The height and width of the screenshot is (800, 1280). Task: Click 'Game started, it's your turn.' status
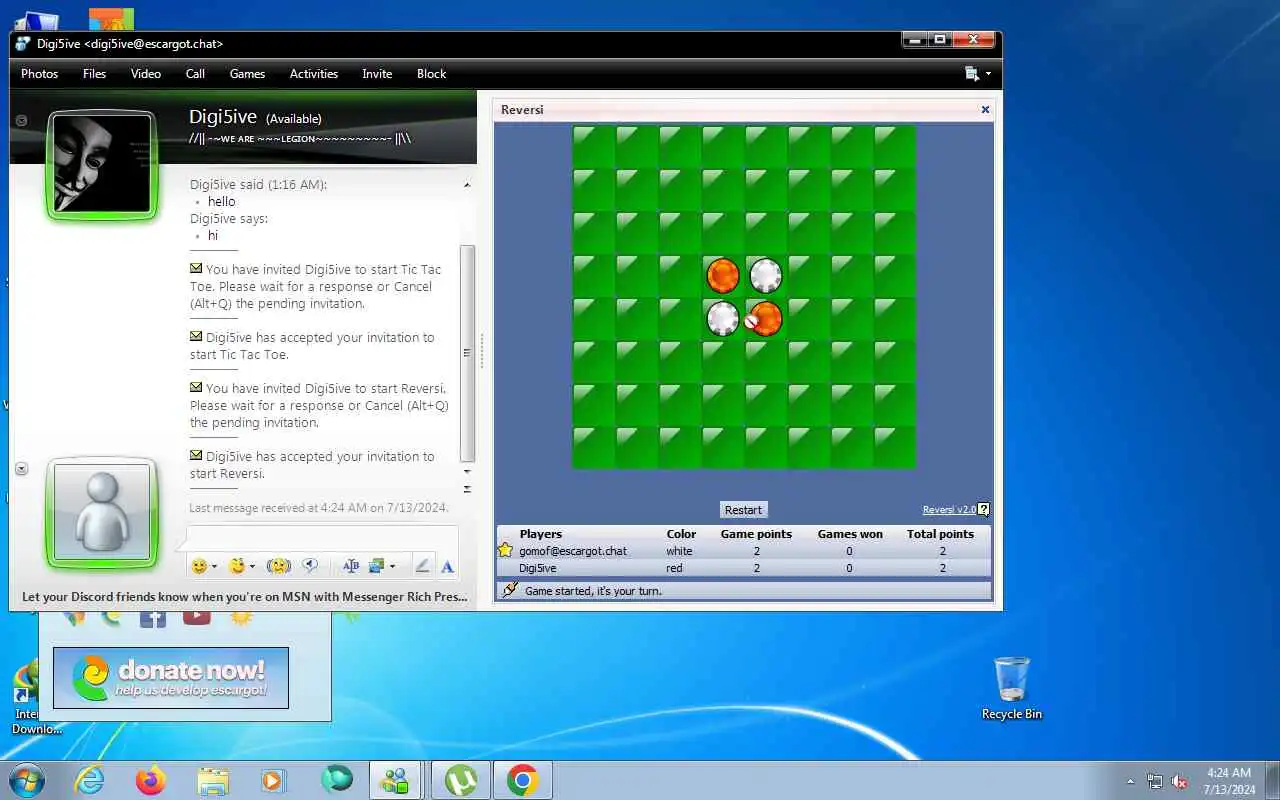(x=593, y=591)
